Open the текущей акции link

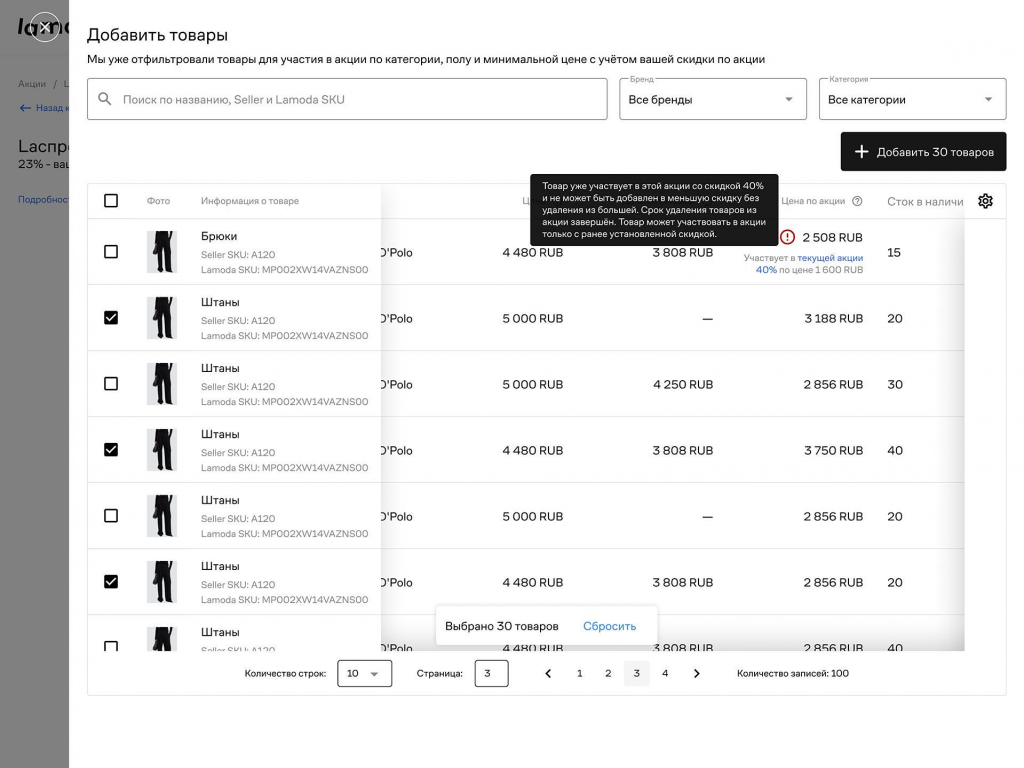tap(830, 258)
